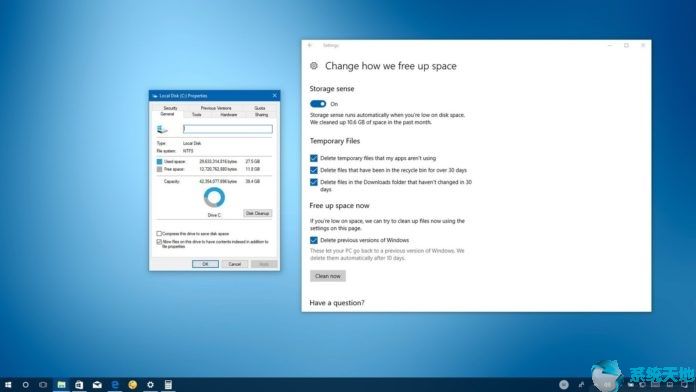This screenshot has width=696, height=392.
Task: Click the drive label text field
Action: tap(228, 129)
